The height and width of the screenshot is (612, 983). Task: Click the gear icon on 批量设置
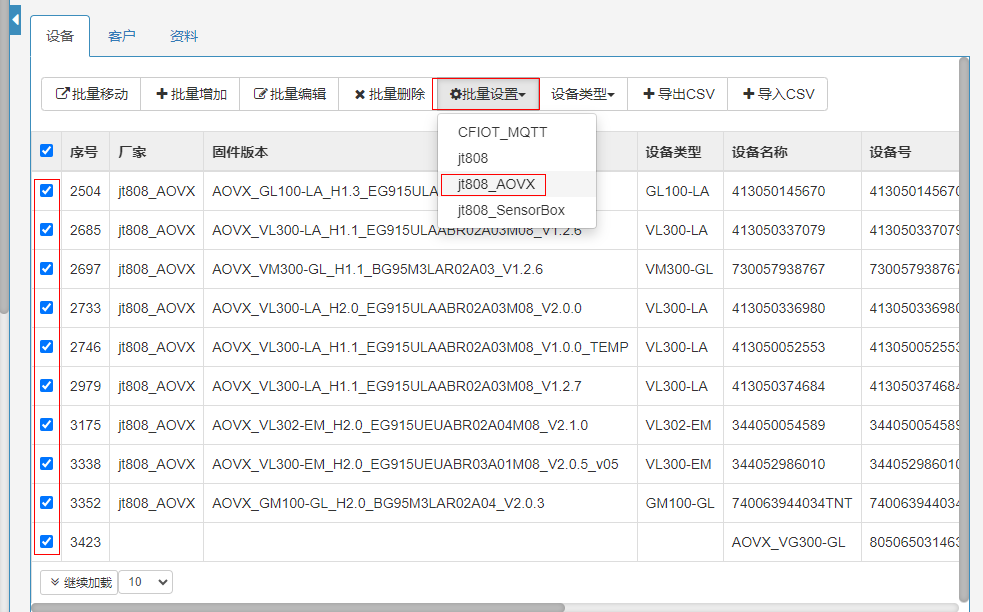click(455, 94)
